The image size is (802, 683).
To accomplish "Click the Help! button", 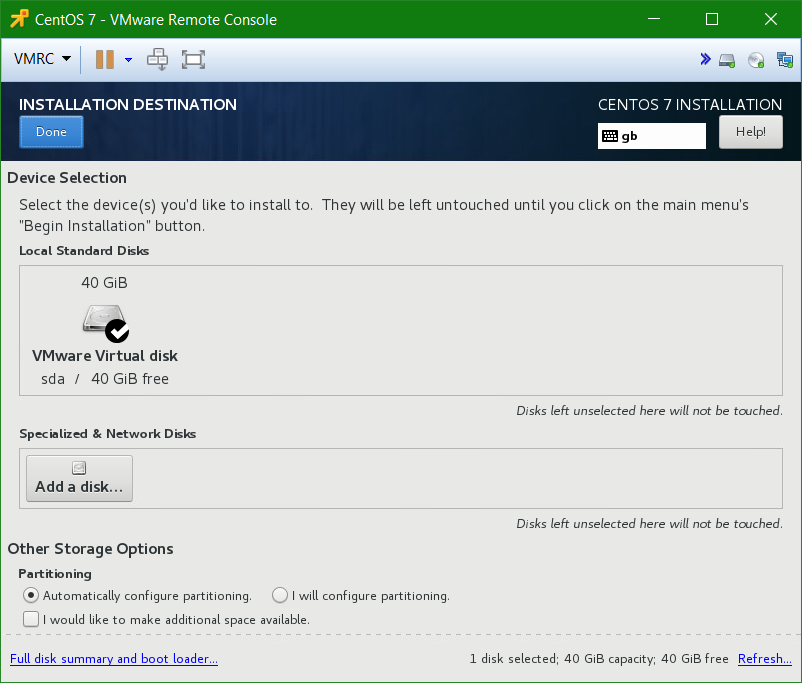I will (750, 132).
